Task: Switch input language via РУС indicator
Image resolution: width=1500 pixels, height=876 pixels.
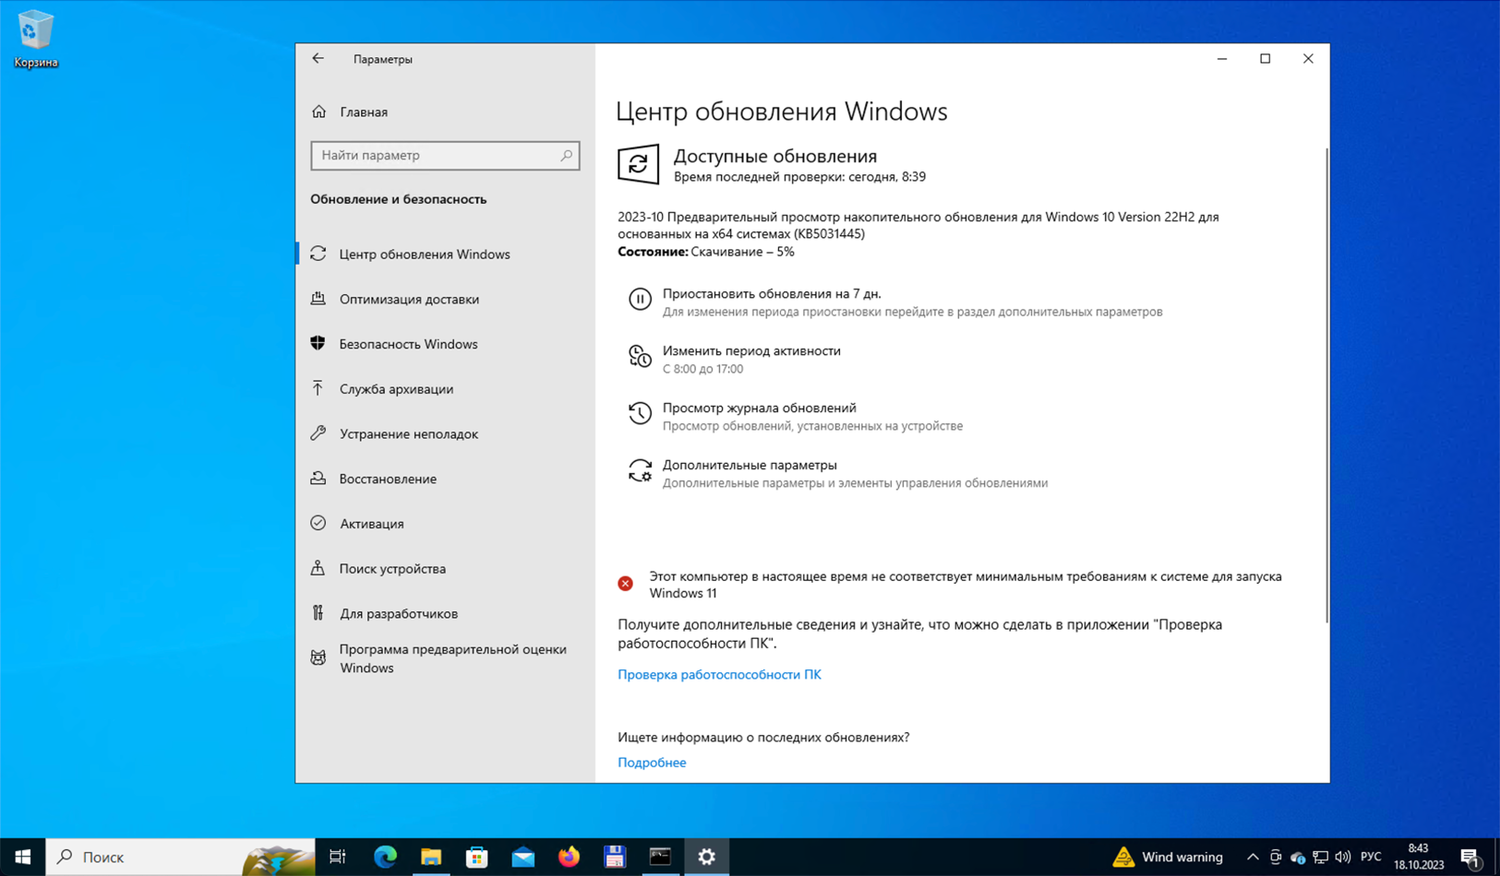Action: (x=1371, y=857)
